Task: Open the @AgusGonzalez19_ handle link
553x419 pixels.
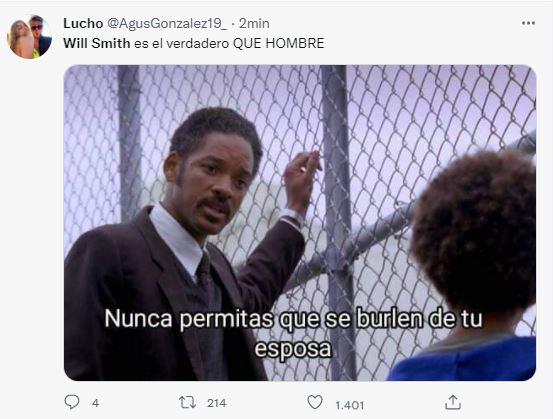Action: 167,24
